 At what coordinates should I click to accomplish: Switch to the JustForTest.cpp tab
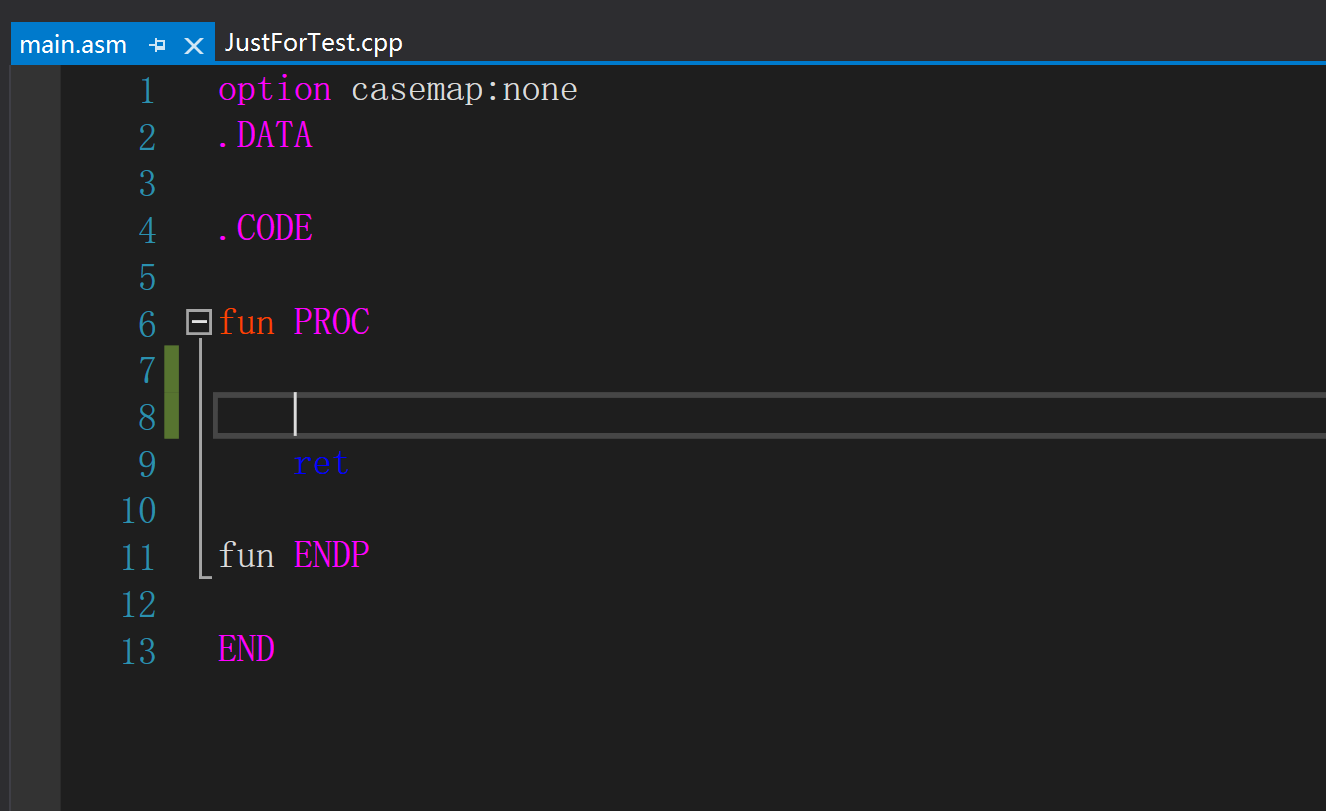point(313,43)
